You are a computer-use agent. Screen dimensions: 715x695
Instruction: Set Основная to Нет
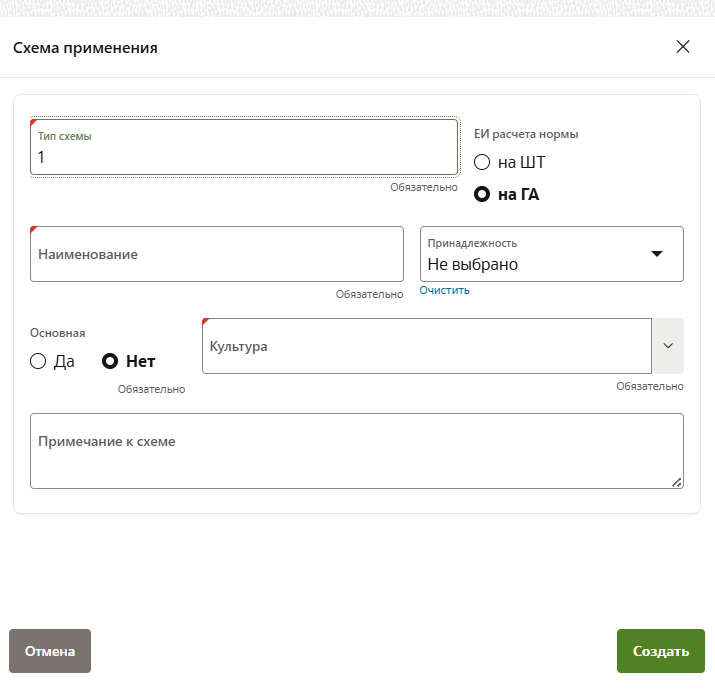(x=111, y=361)
